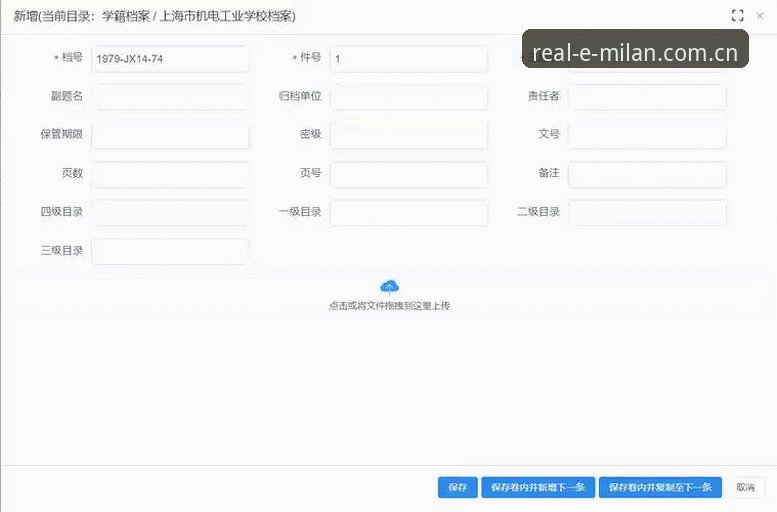Toggle fullscreen mode for the dialog

pyautogui.click(x=737, y=16)
